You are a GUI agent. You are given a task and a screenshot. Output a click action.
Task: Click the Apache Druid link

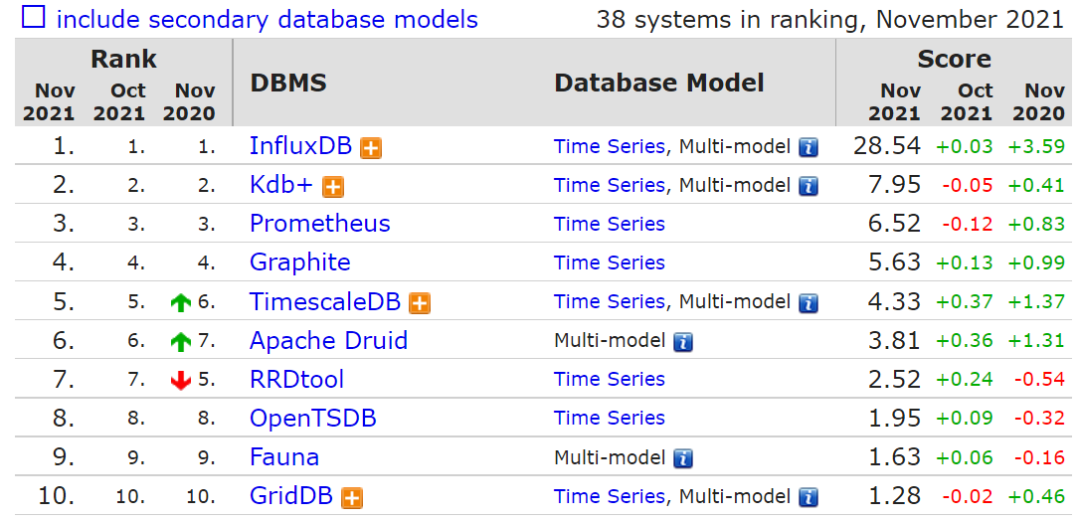[328, 341]
